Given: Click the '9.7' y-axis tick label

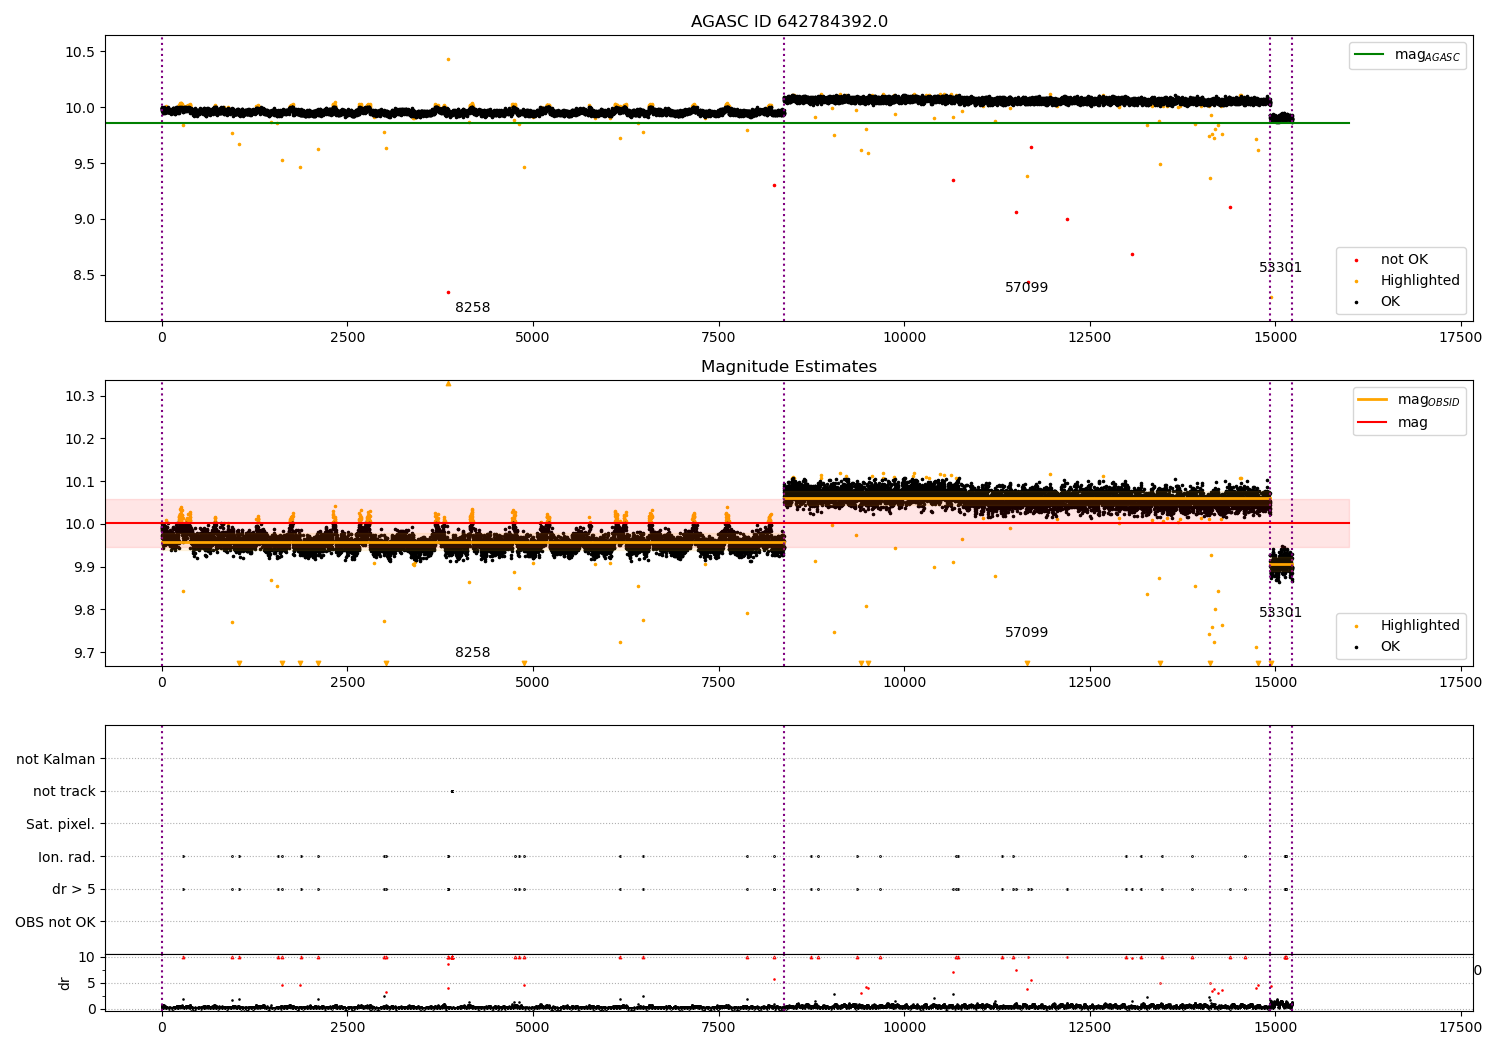Looking at the screenshot, I should click(84, 654).
